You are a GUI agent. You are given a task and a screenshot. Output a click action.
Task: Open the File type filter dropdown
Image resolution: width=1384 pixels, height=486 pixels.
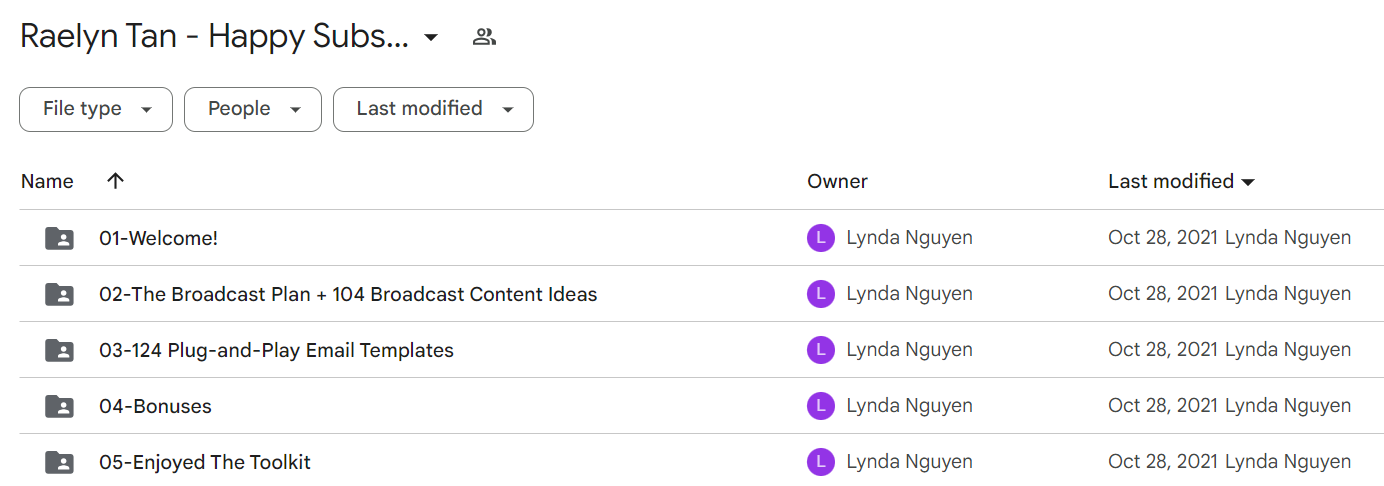96,109
